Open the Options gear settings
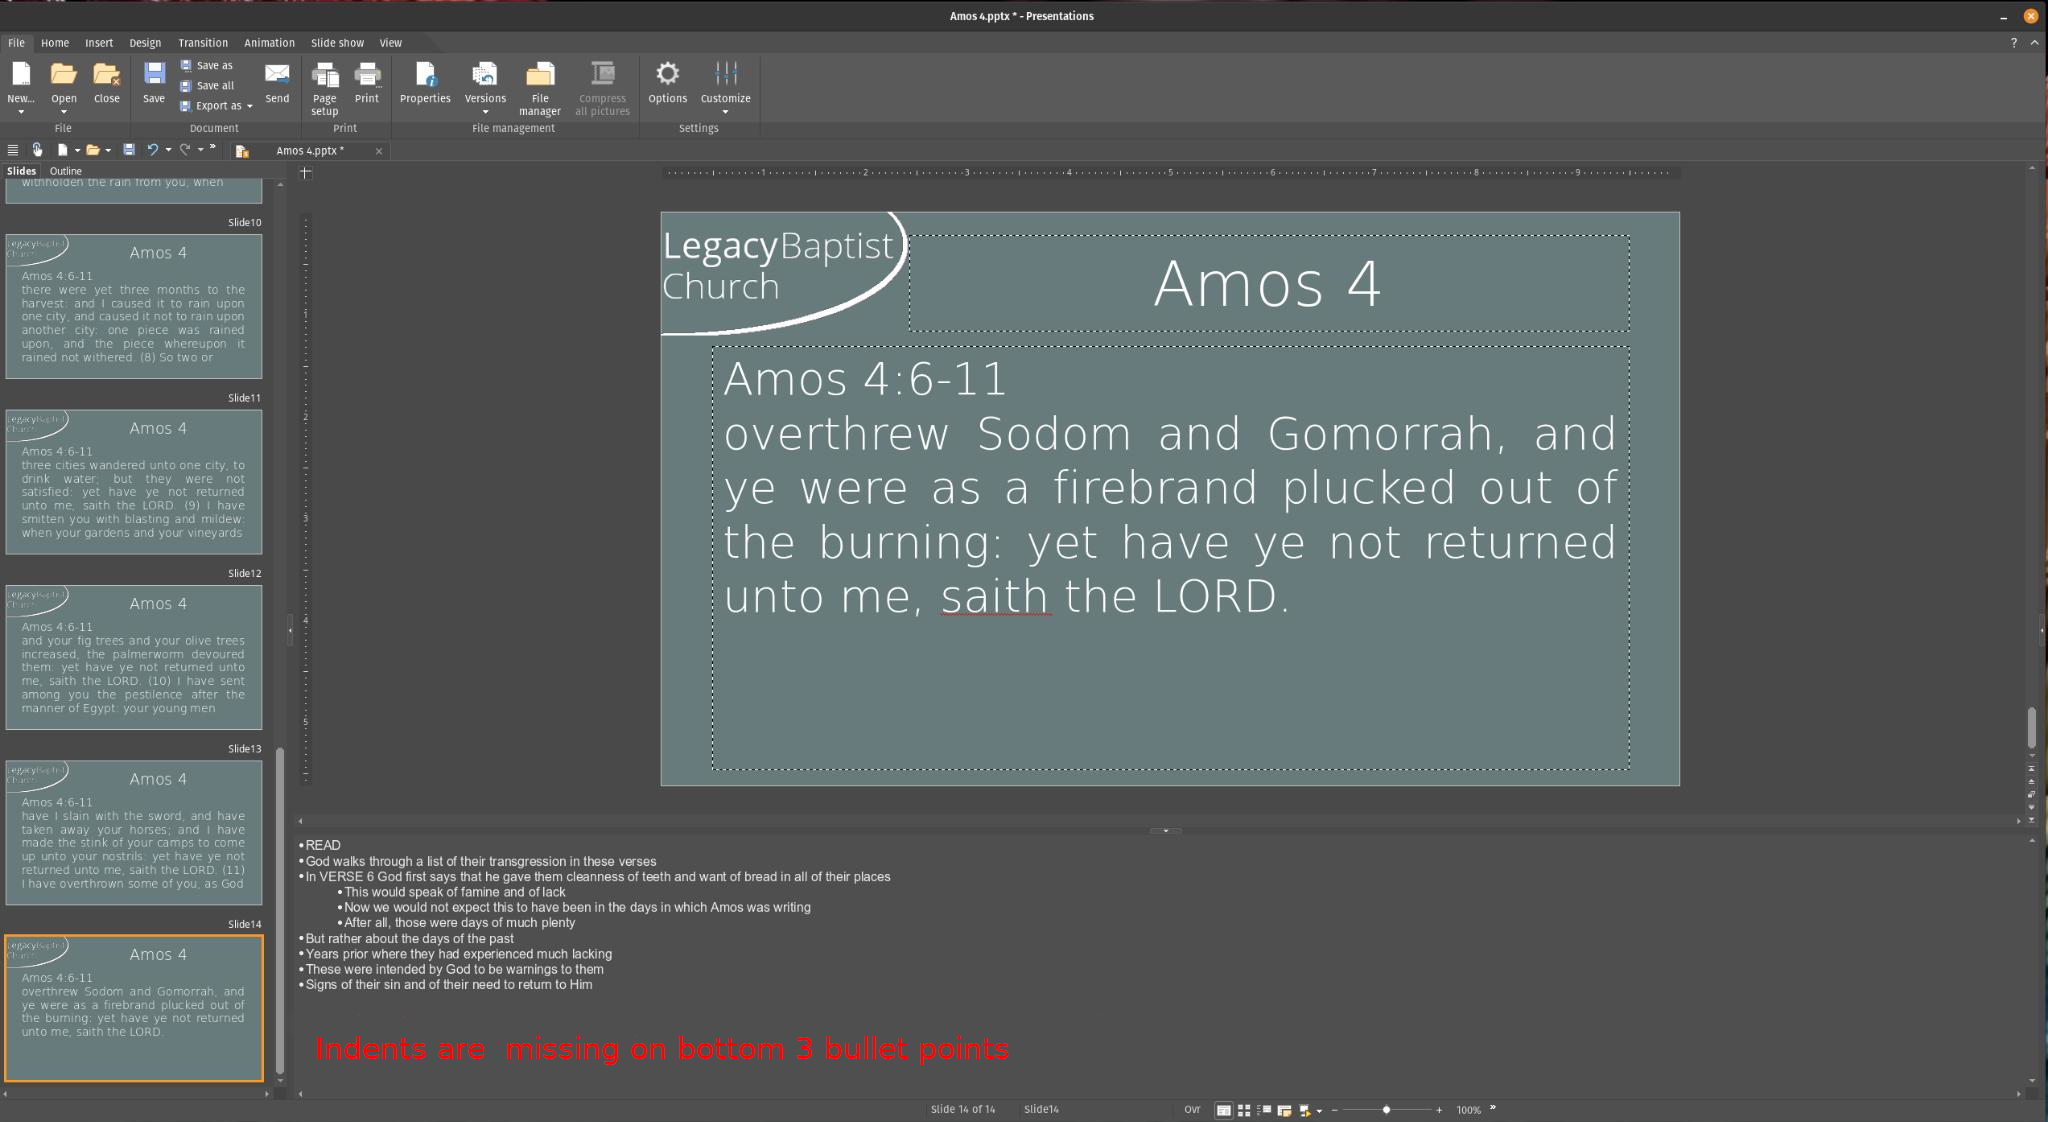This screenshot has height=1122, width=2048. pos(667,82)
